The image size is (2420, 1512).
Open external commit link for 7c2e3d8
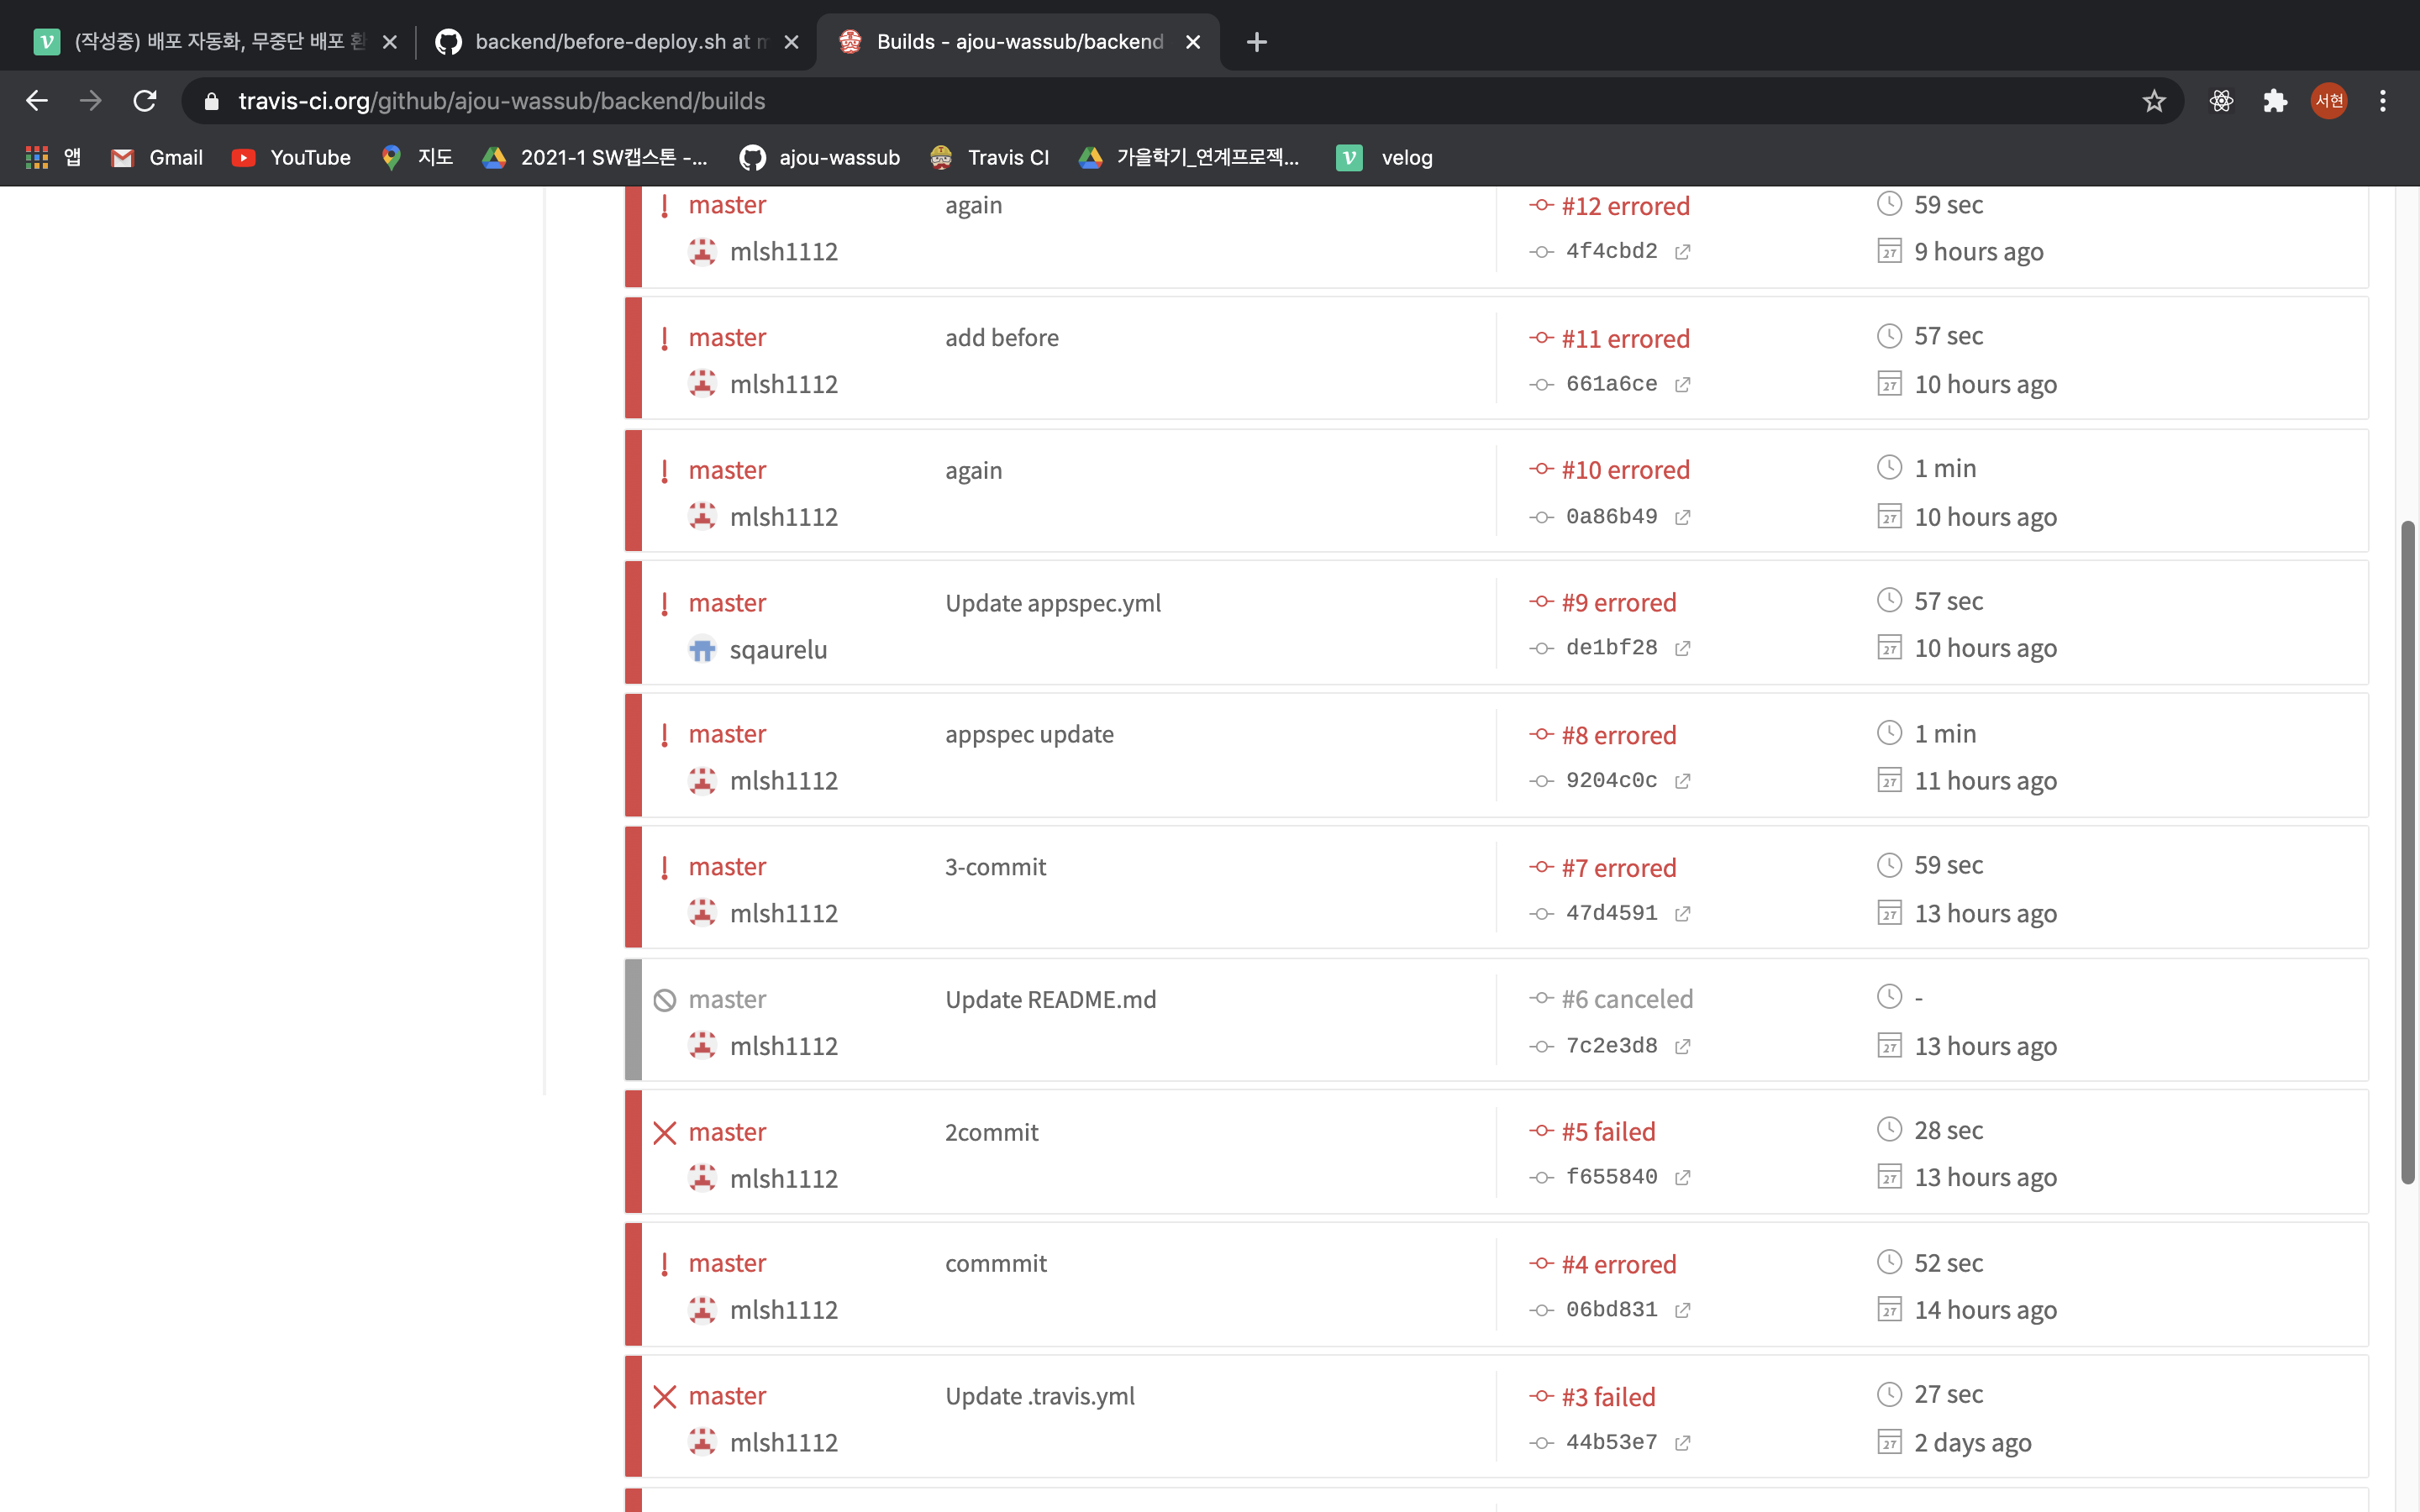1683,1046
